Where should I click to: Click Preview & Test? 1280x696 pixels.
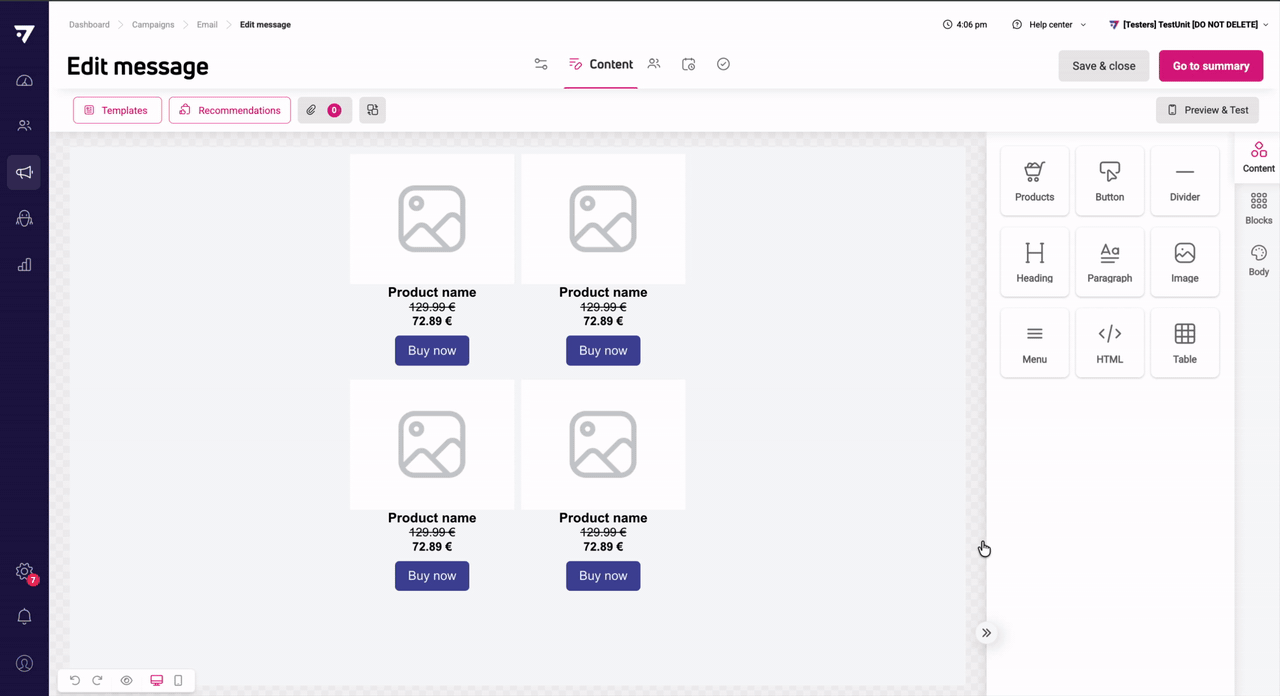pos(1207,110)
